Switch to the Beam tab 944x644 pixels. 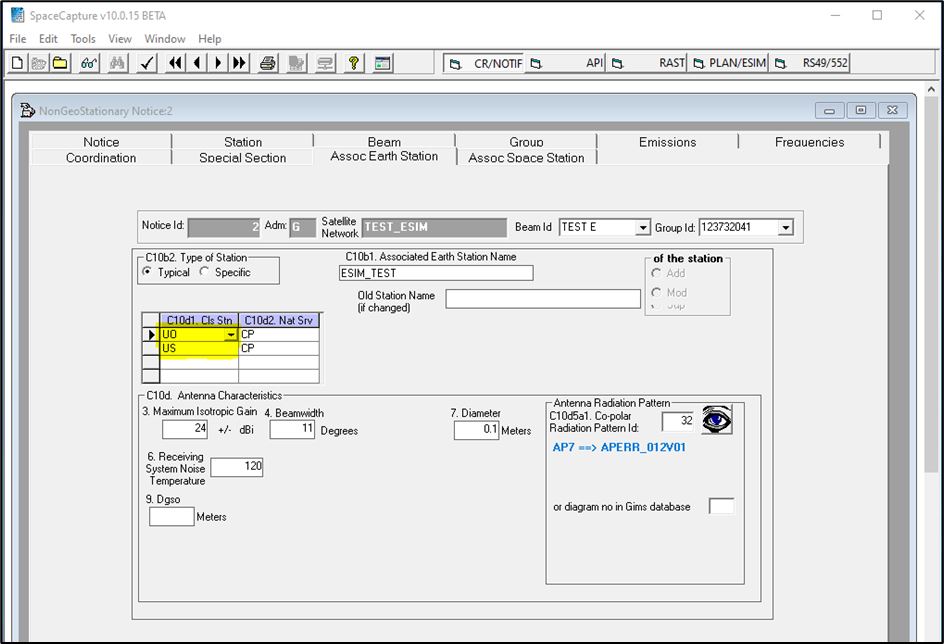click(x=384, y=142)
